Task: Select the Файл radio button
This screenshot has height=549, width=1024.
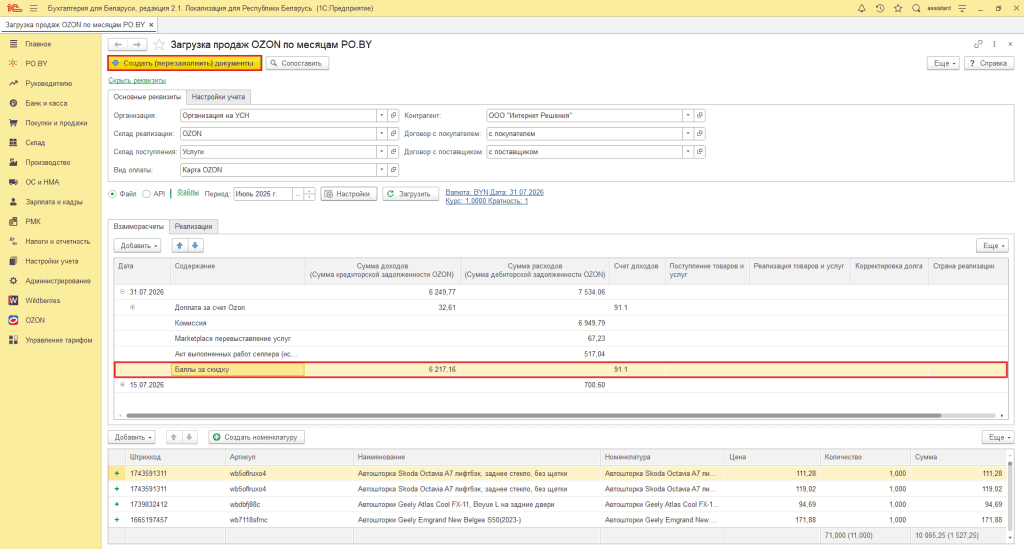Action: [x=112, y=194]
